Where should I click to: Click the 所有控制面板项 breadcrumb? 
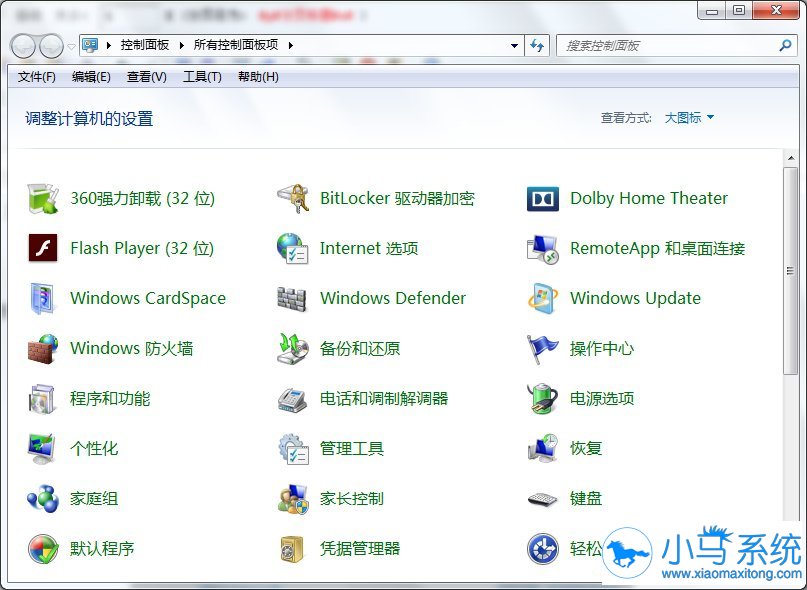236,45
